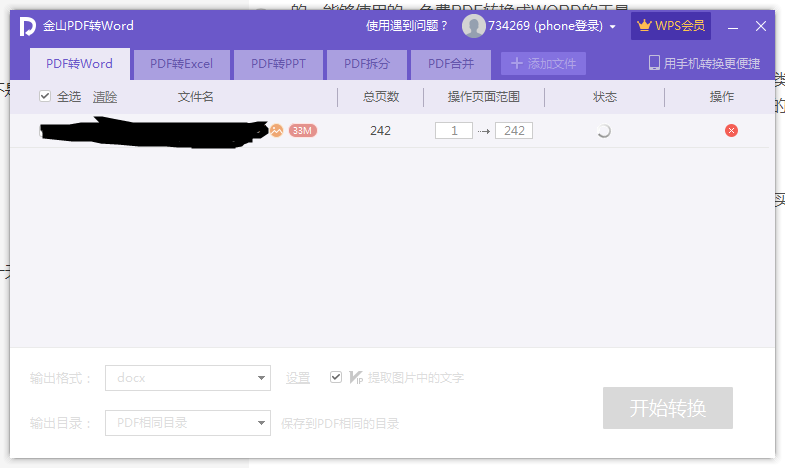Click the 操作页面范围 column header
The image size is (785, 468).
pos(484,97)
